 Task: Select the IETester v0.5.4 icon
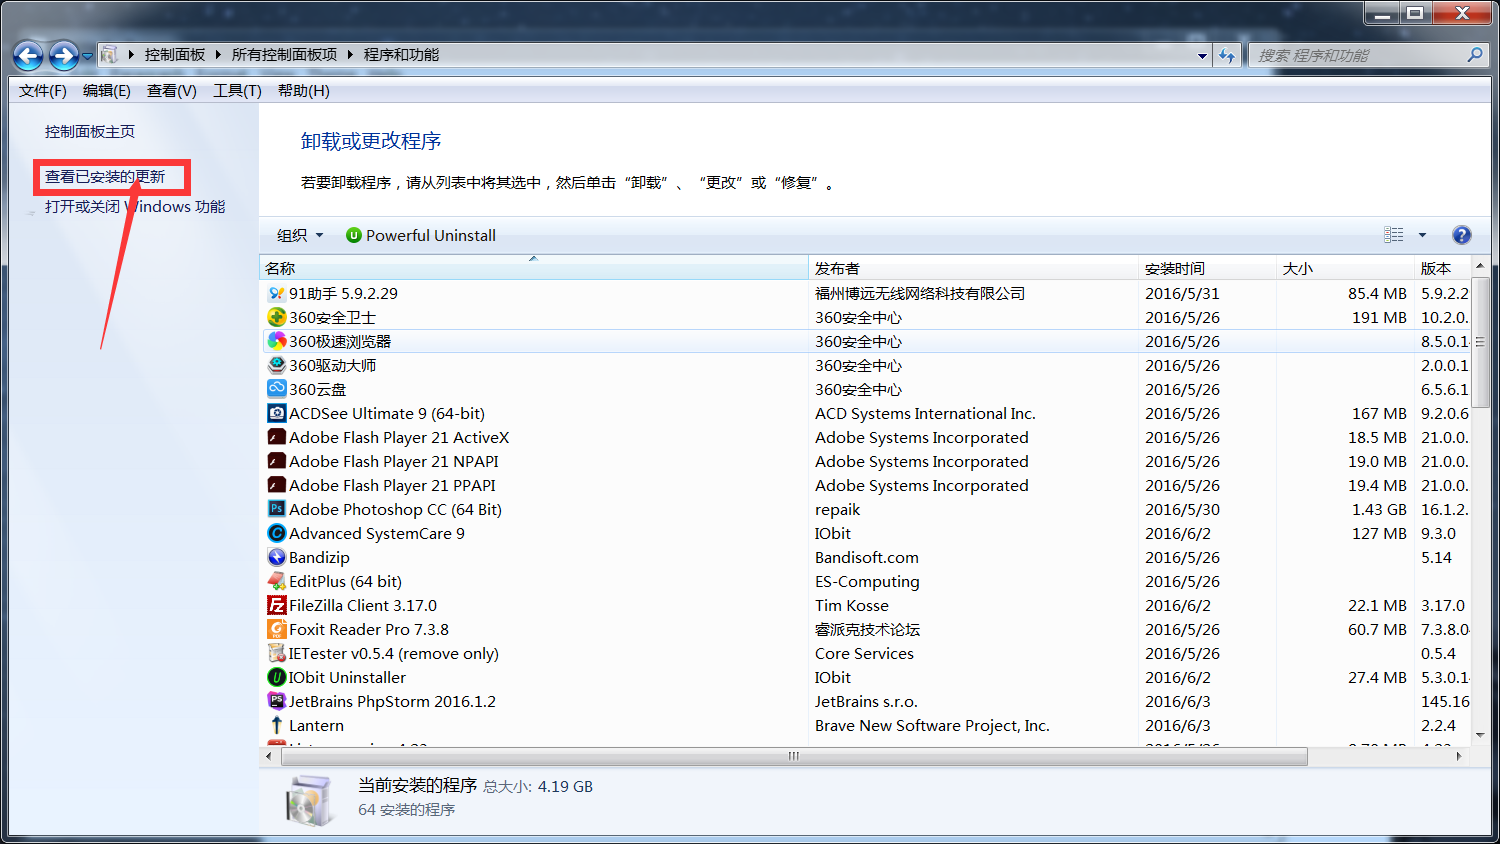(x=277, y=653)
